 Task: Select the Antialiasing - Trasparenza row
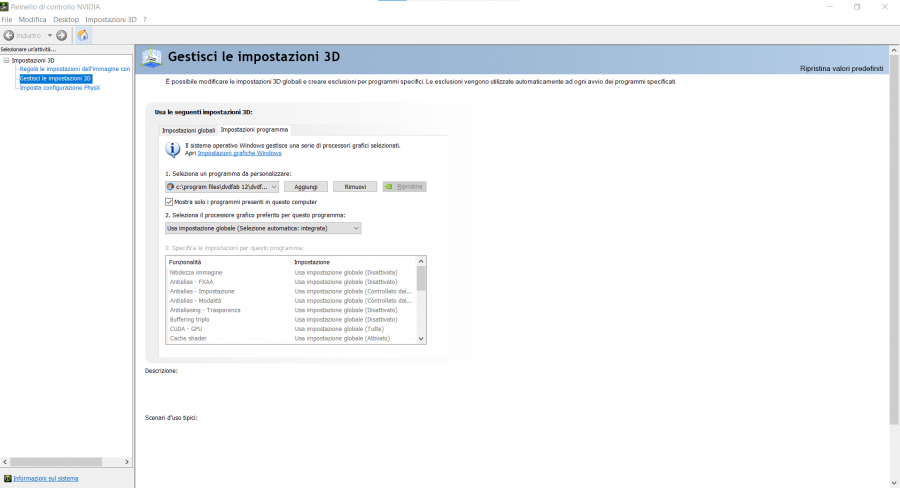[x=291, y=310]
